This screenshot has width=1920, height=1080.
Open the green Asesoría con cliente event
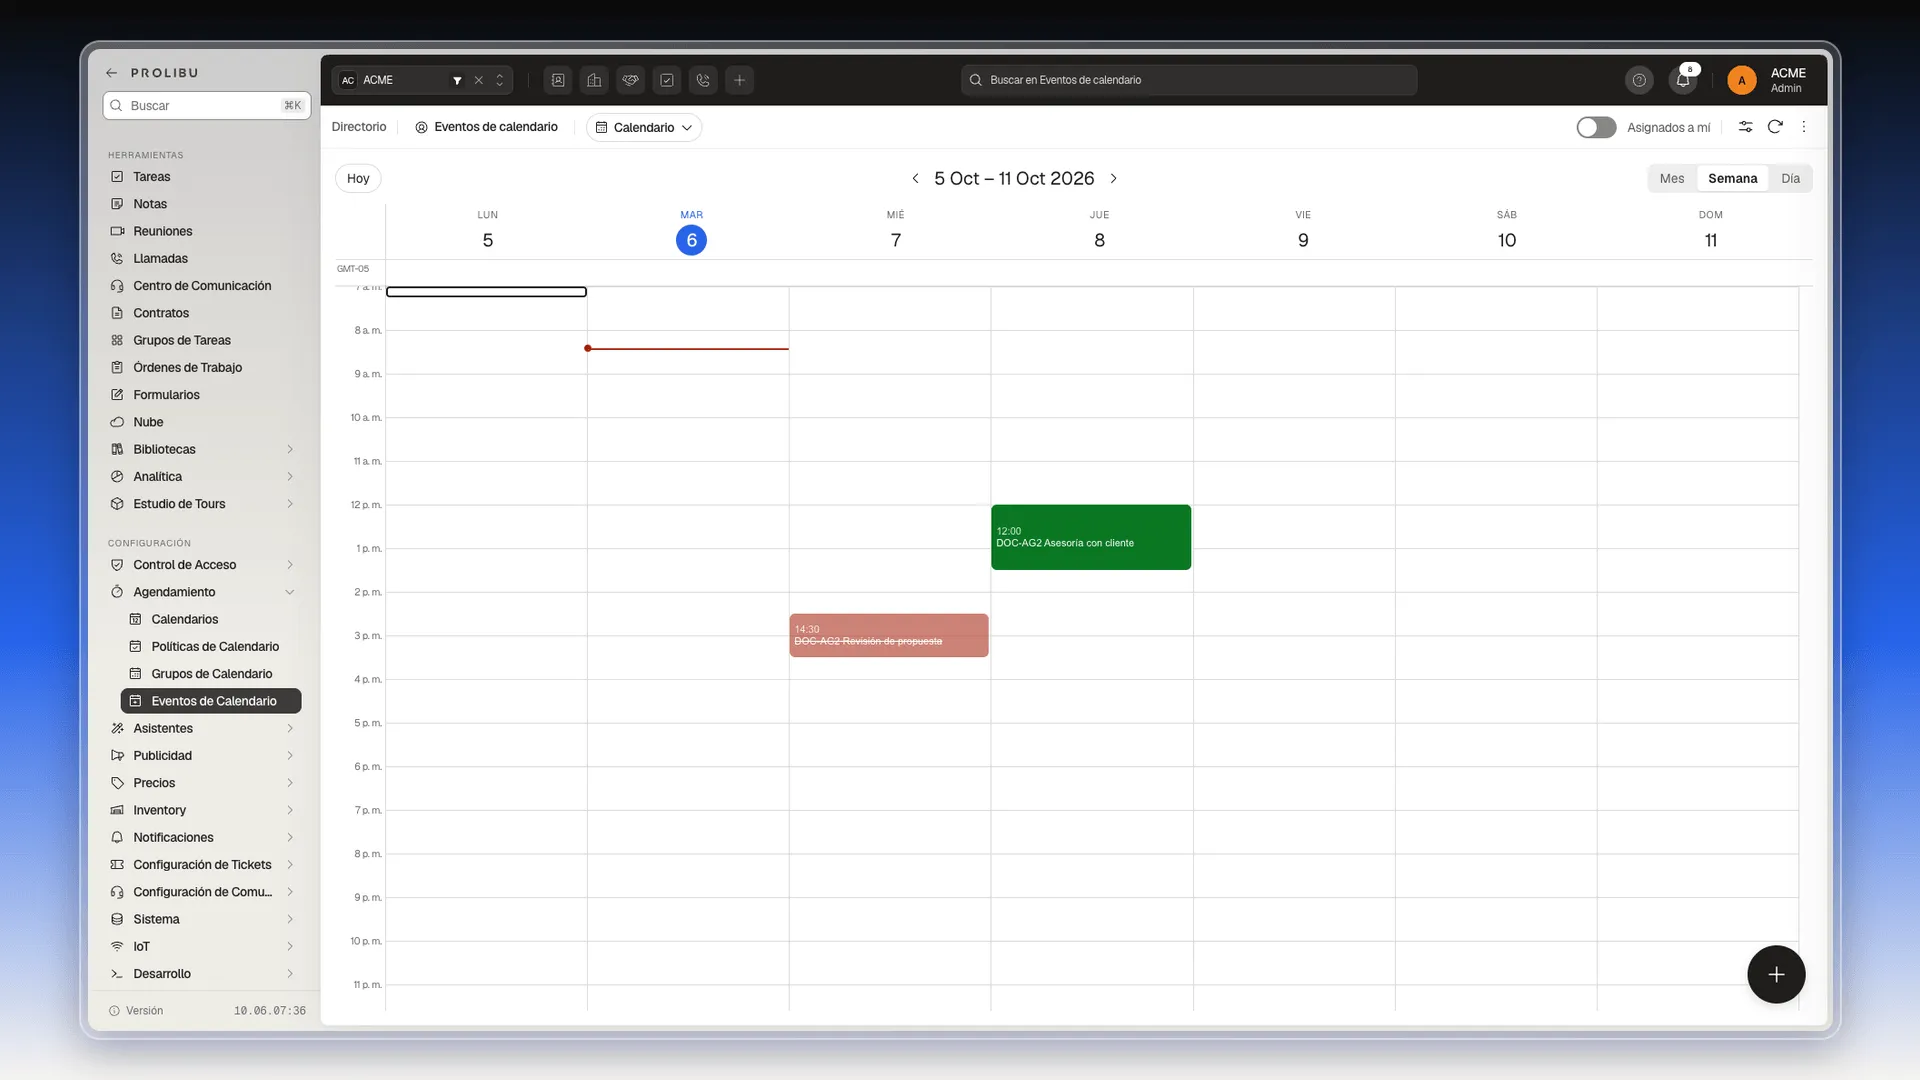[1091, 537]
